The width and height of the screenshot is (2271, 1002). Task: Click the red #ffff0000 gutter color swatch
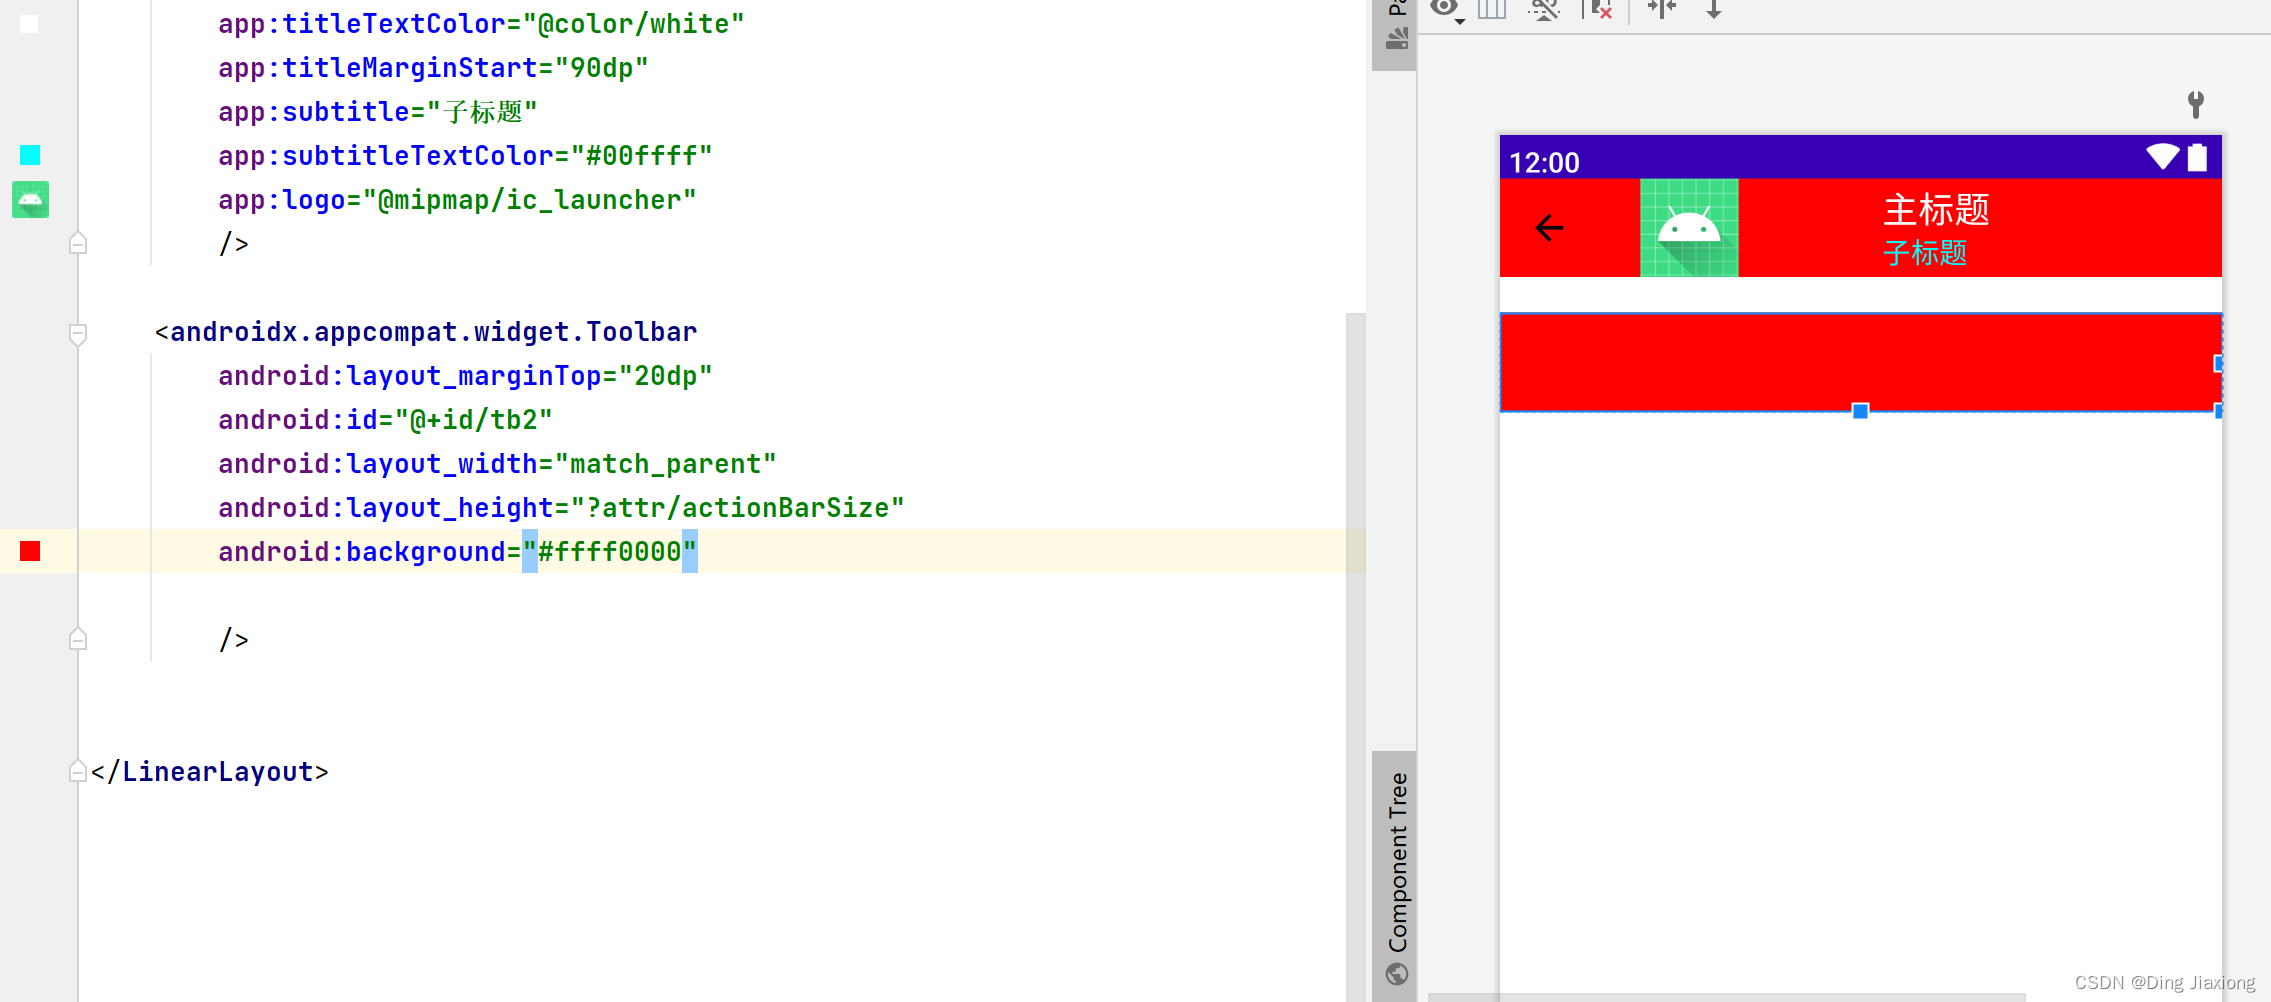pos(30,551)
